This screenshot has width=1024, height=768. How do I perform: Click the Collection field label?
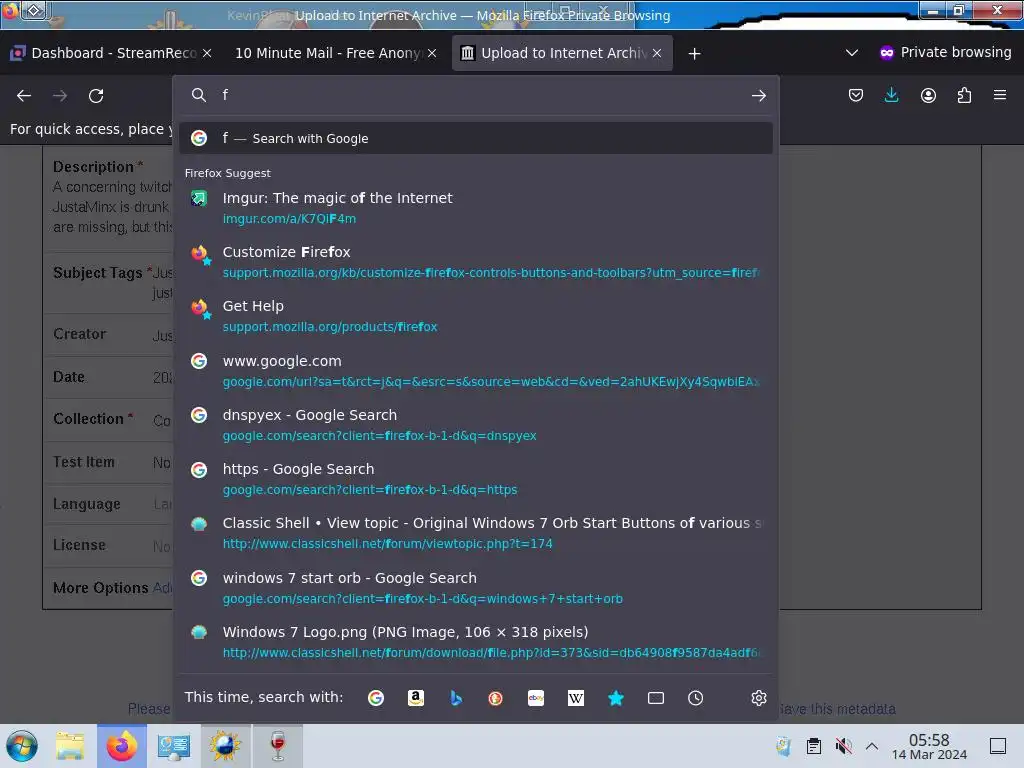coord(88,419)
